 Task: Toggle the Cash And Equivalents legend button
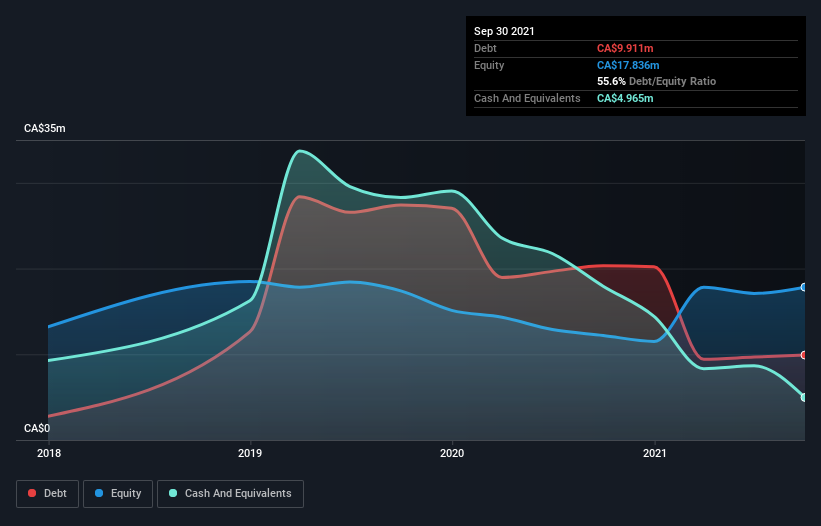coord(230,494)
